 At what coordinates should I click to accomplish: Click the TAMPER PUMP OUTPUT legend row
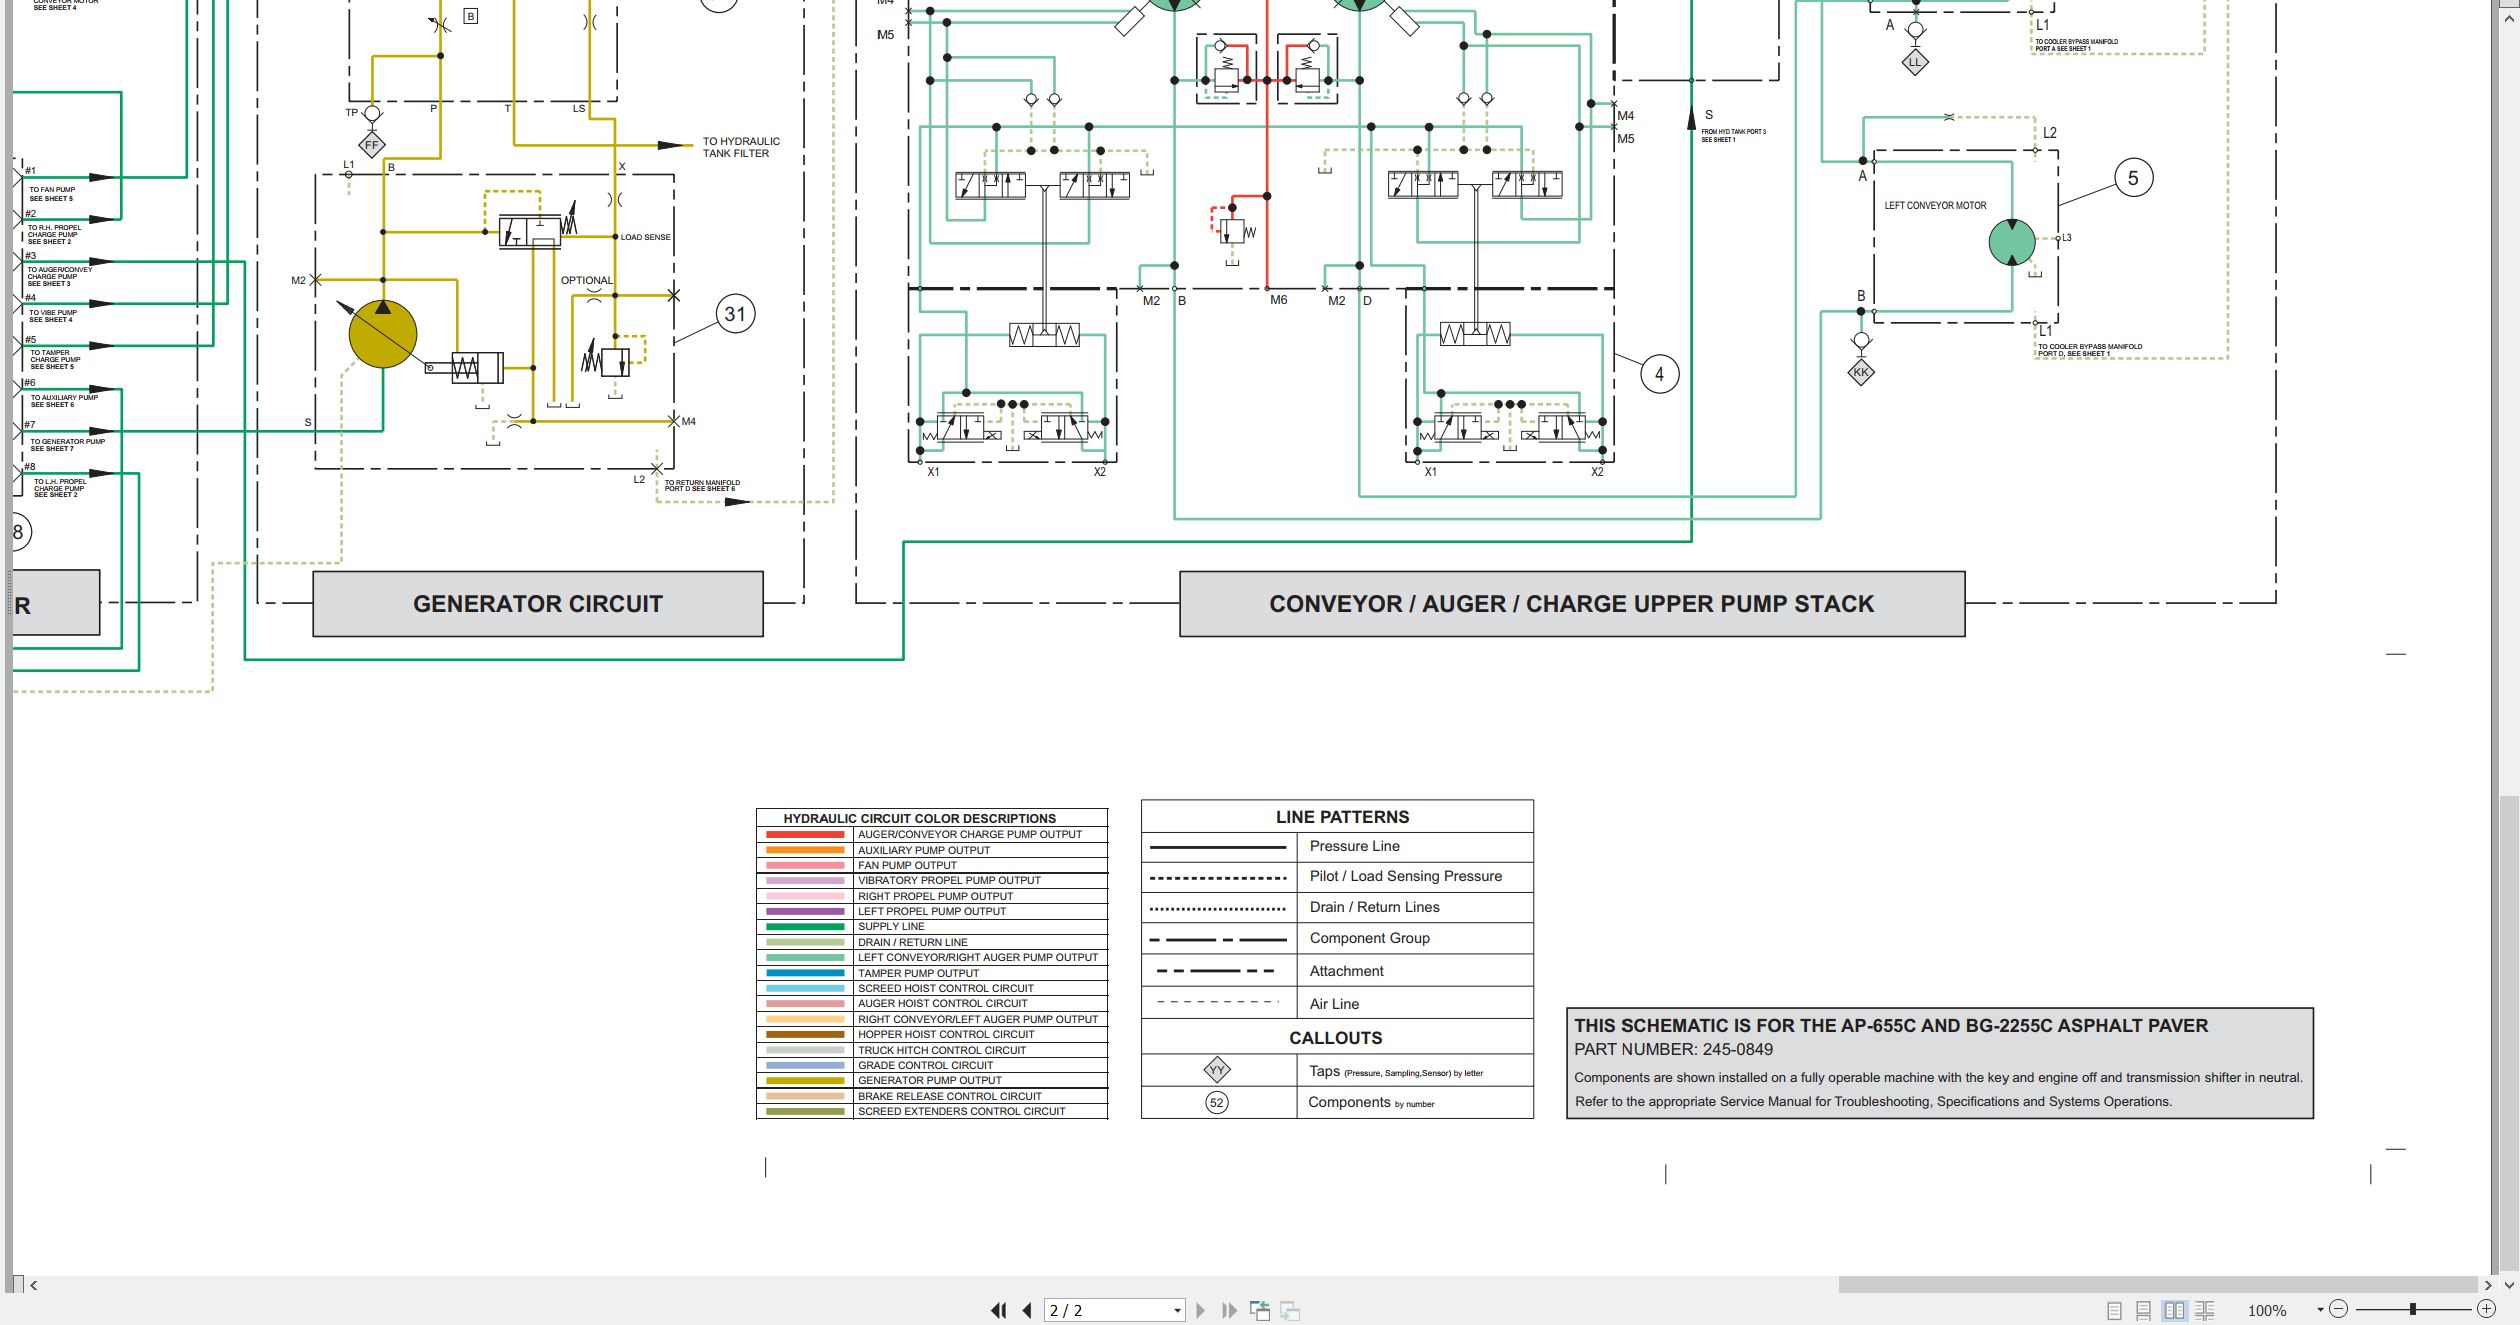point(932,973)
